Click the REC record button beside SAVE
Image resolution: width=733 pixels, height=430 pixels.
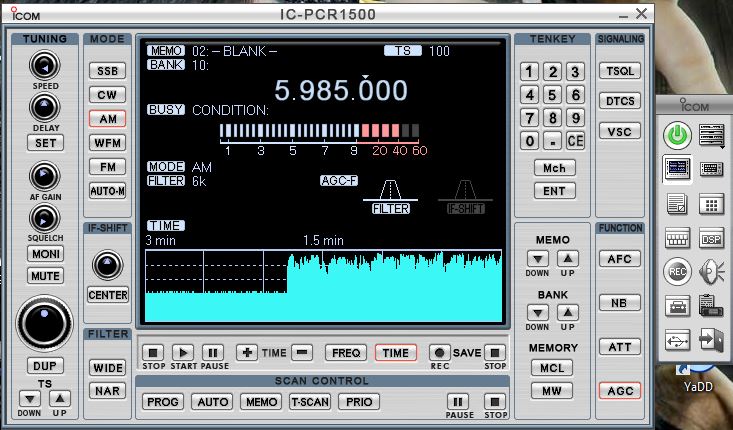tap(439, 353)
